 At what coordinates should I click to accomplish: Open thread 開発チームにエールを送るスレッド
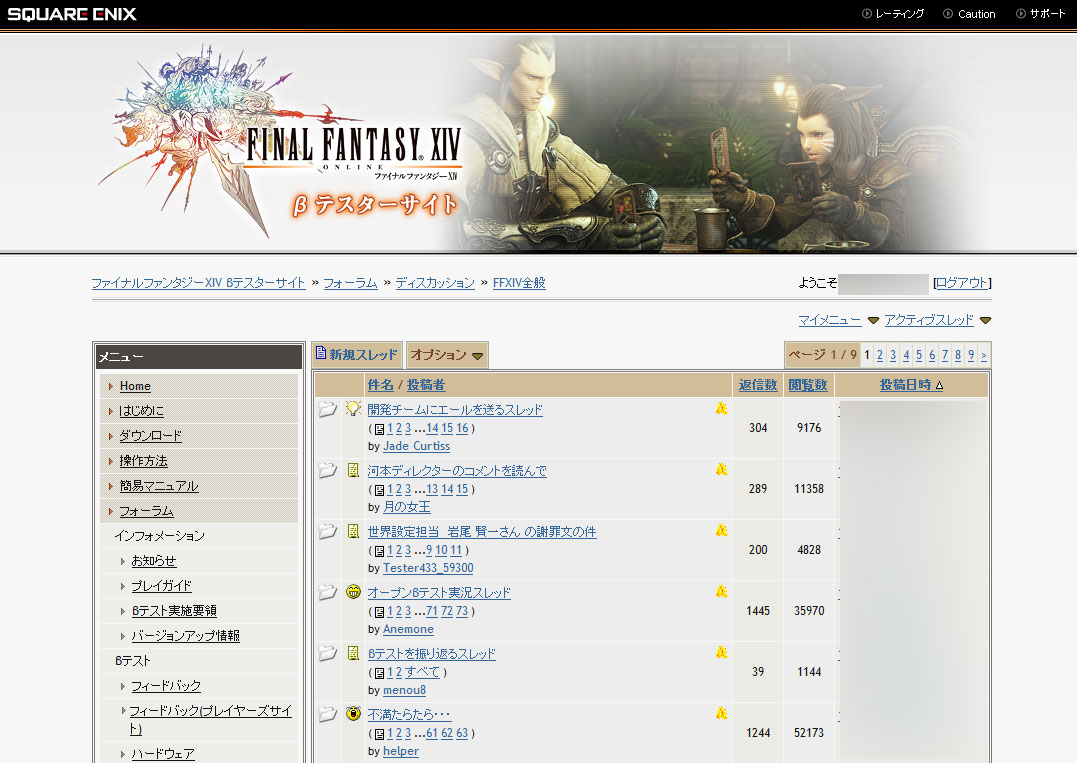(455, 410)
